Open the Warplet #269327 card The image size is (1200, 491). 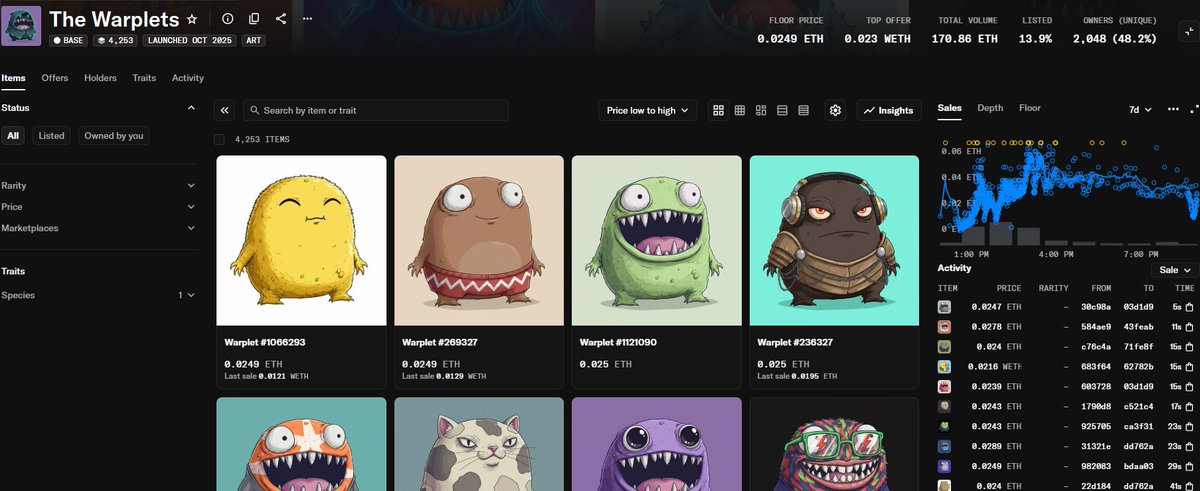pos(479,272)
